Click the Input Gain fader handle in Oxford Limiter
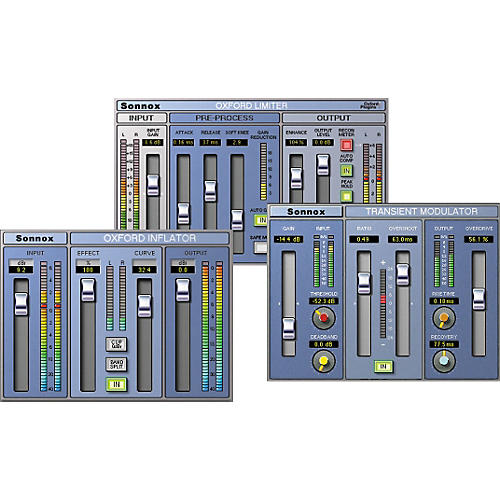The image size is (500, 500). pyautogui.click(x=153, y=185)
